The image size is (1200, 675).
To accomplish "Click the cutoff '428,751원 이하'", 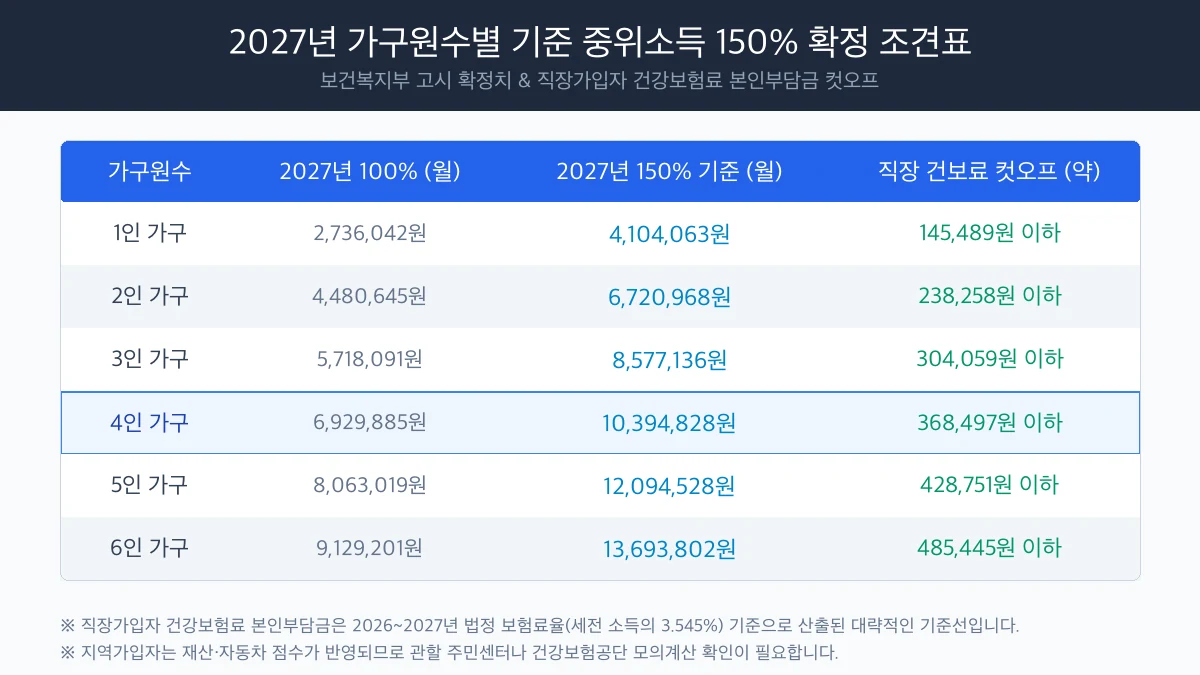I will pyautogui.click(x=990, y=485).
